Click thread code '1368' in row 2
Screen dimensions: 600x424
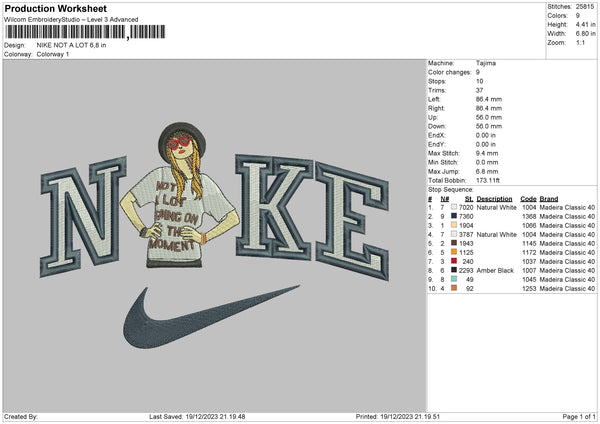coord(529,216)
